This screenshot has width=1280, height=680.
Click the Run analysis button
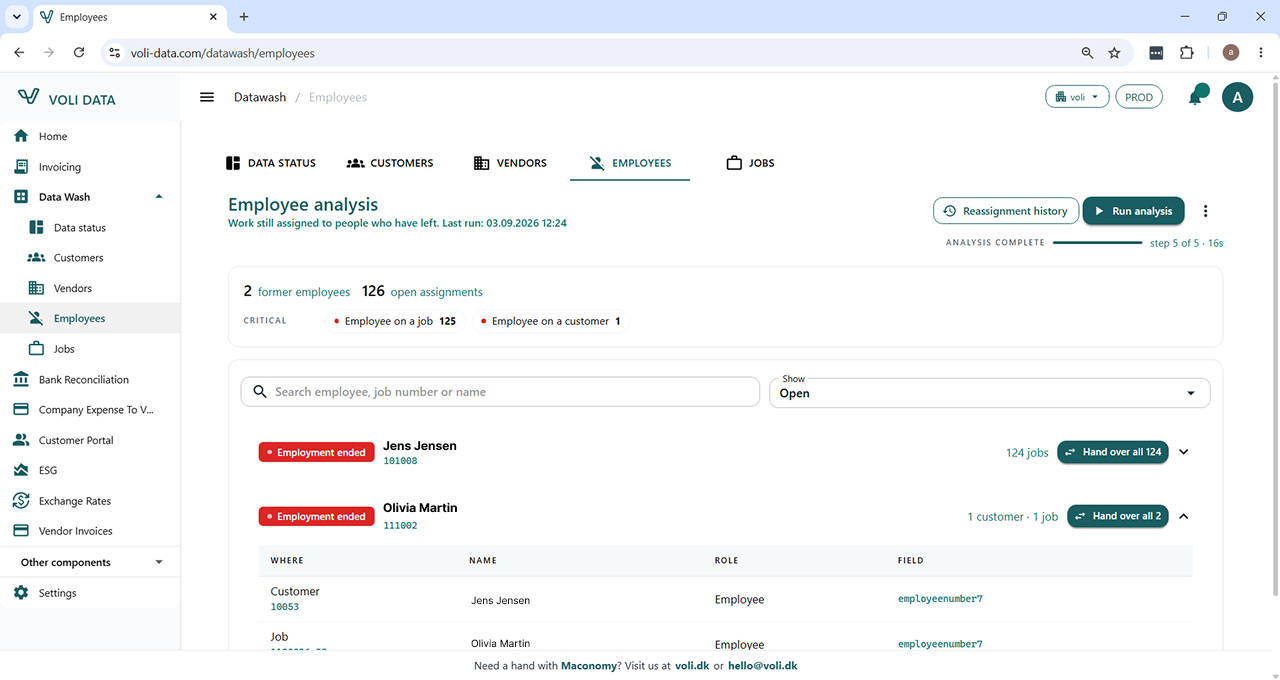pyautogui.click(x=1133, y=211)
